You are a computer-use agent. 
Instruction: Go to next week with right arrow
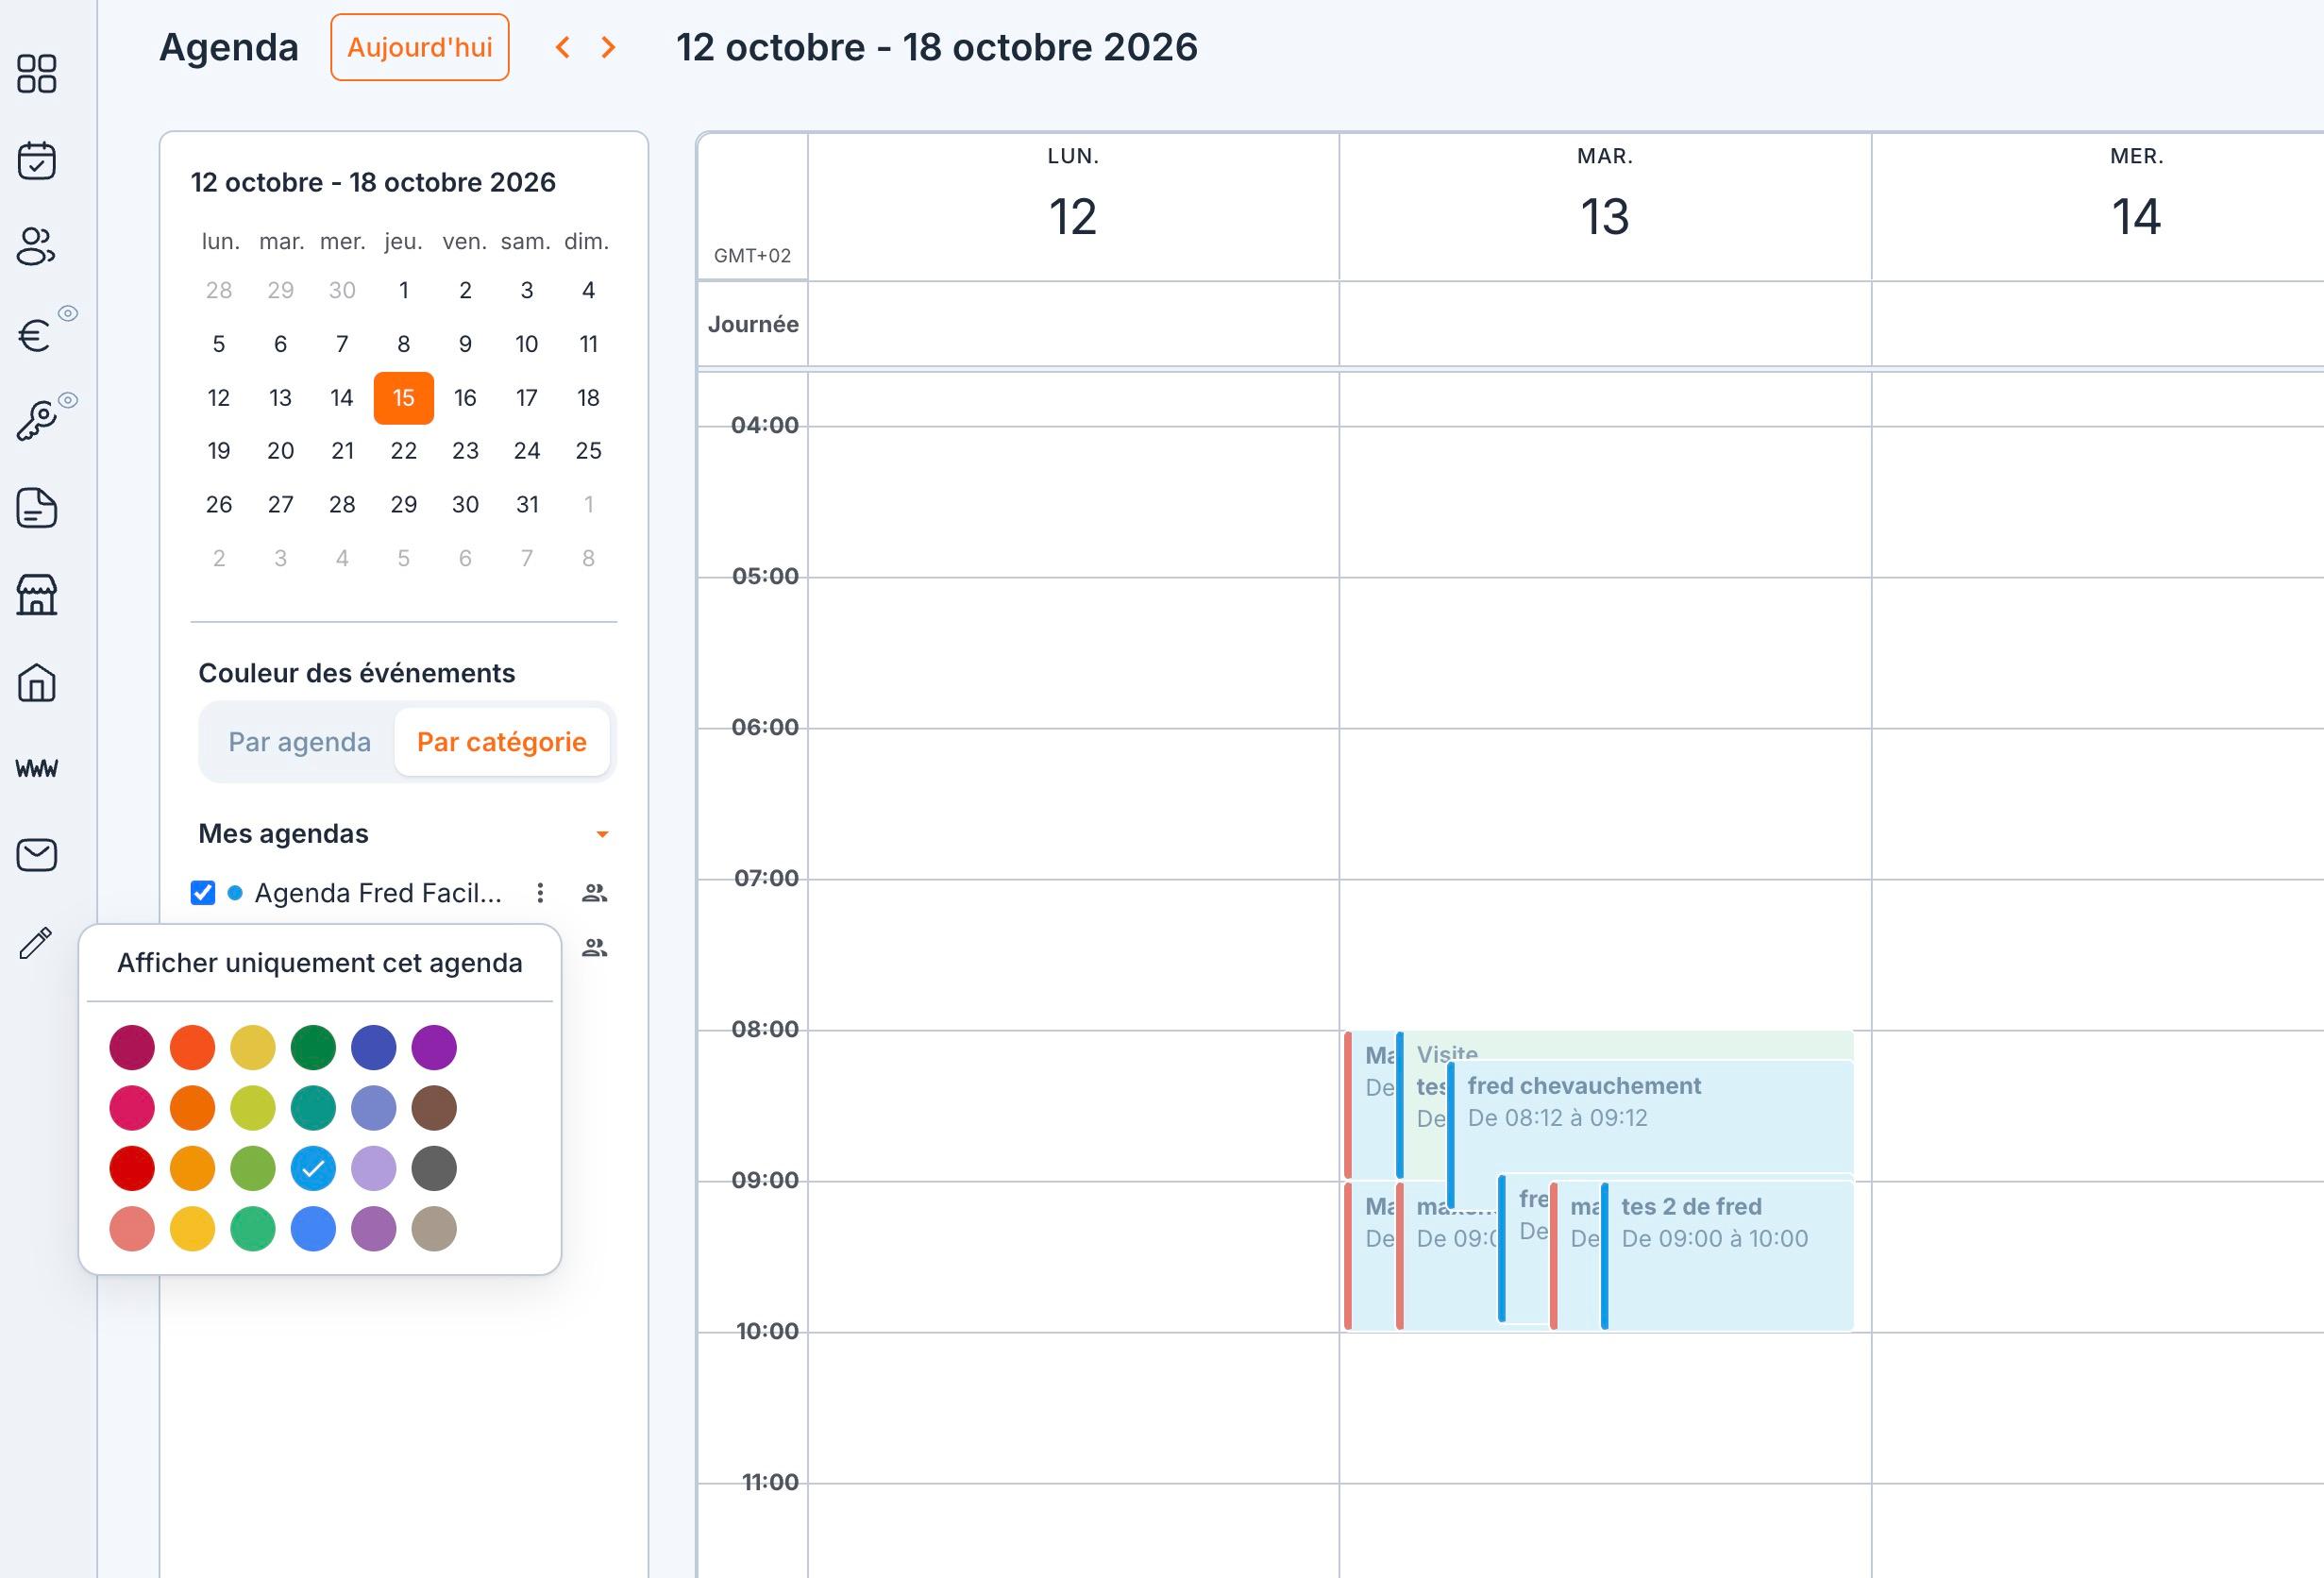pos(608,47)
